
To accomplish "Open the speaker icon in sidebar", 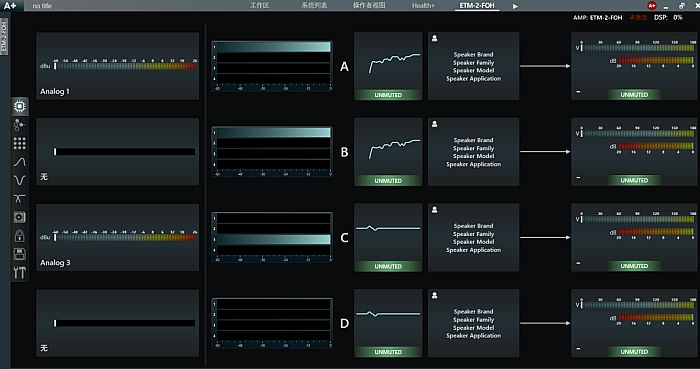I will tap(20, 217).
